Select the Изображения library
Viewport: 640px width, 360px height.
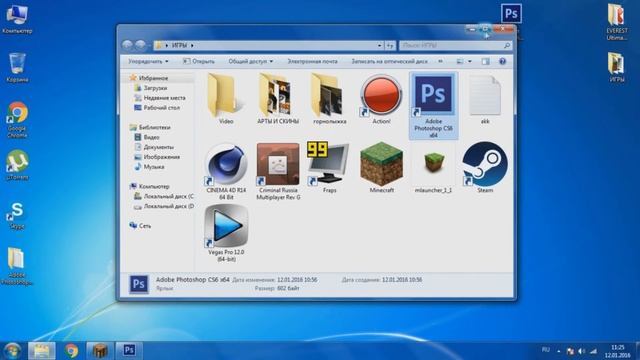(x=162, y=157)
